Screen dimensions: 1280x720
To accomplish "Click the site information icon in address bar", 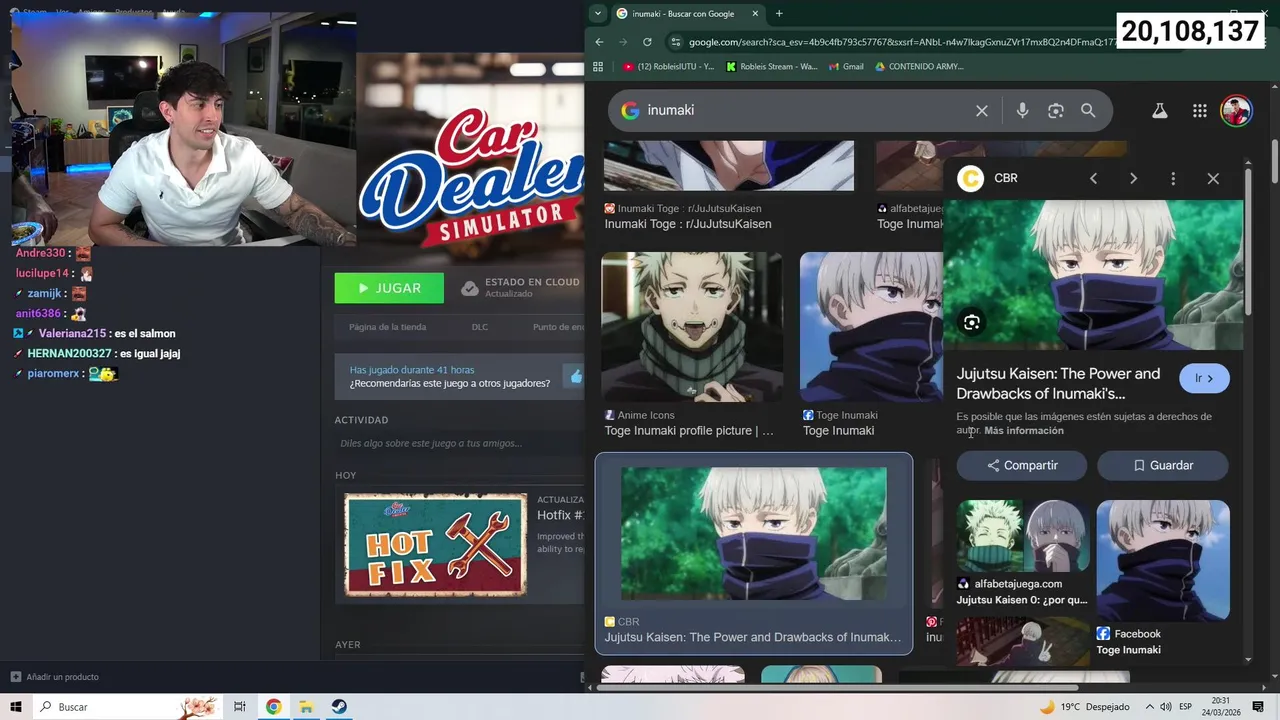I will pyautogui.click(x=676, y=42).
